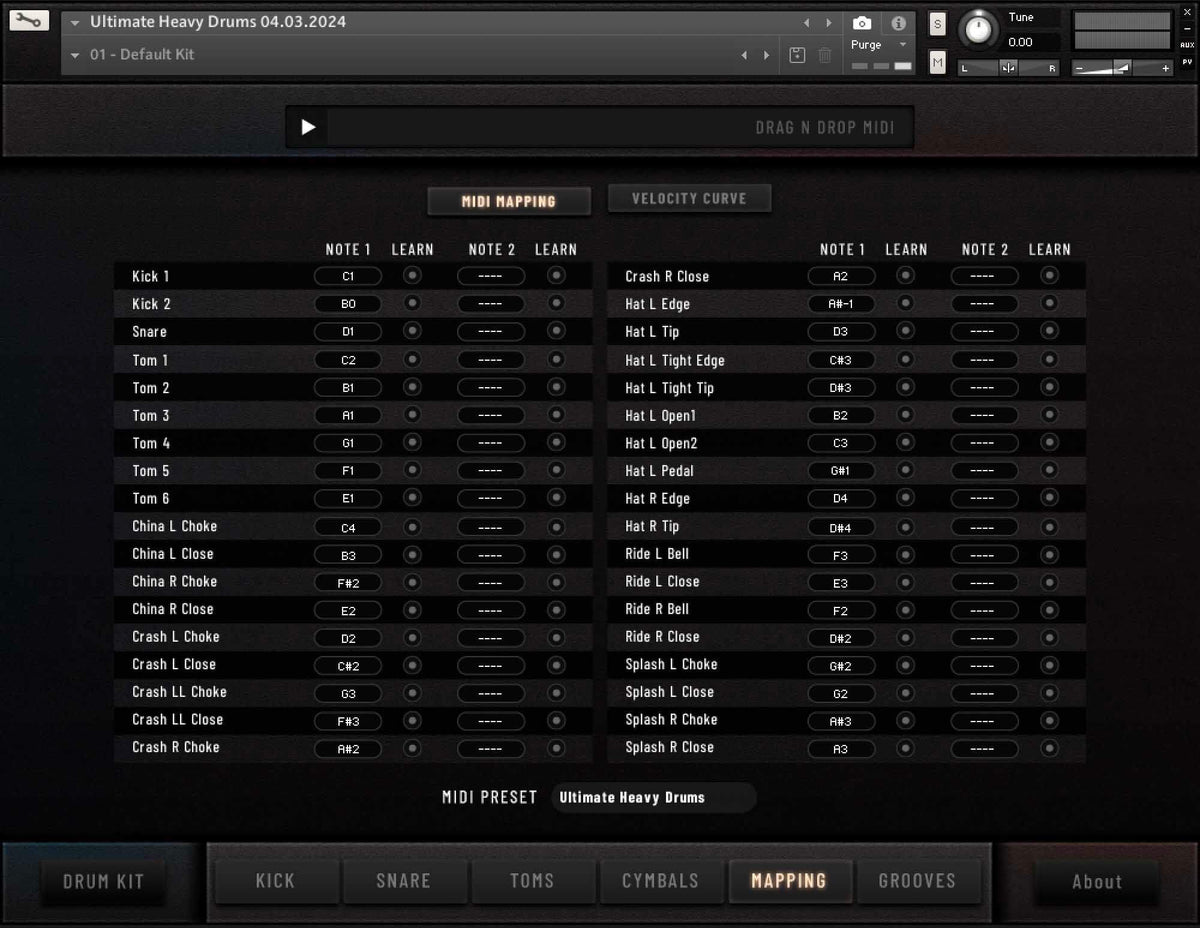Open Kick 2 Note 1 value B0
This screenshot has height=928, width=1200.
(x=348, y=304)
